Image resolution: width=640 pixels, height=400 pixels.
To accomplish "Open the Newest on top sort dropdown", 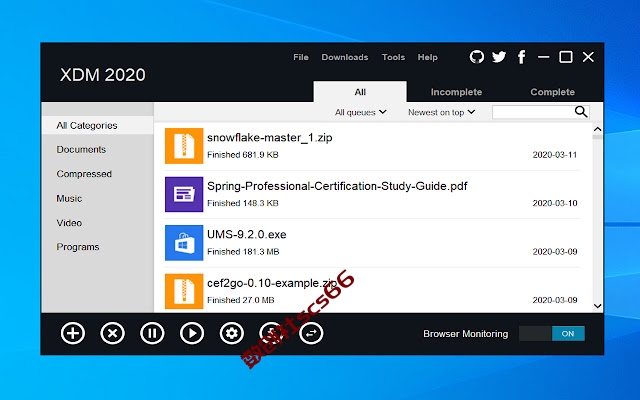I will tap(441, 112).
